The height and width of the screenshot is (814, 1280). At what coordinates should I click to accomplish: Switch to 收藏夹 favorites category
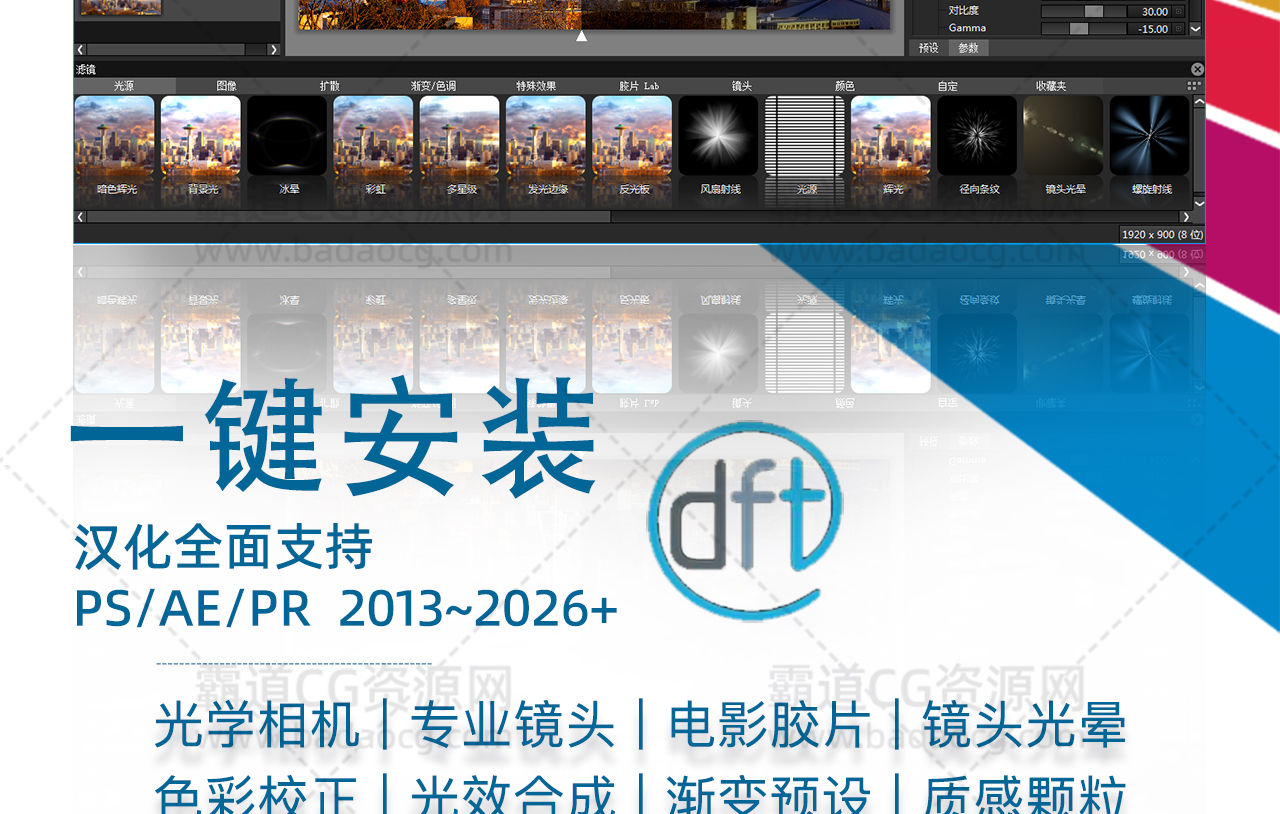[1050, 86]
